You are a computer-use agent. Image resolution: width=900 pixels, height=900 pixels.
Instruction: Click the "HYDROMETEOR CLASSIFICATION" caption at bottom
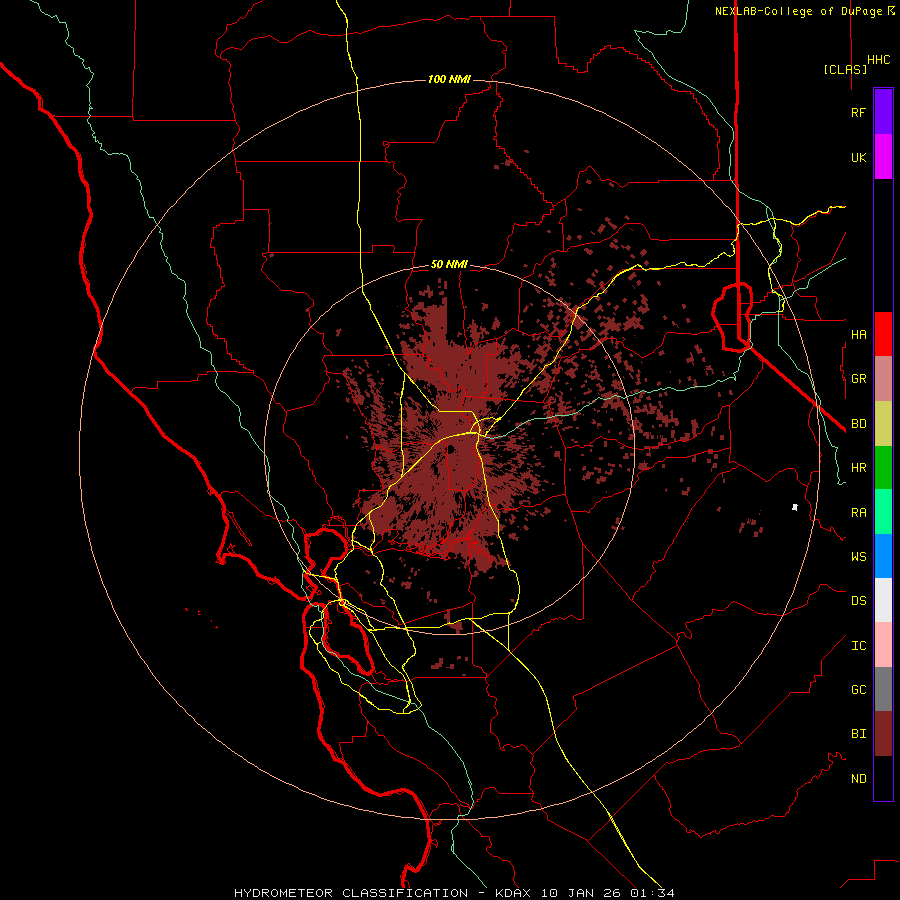coord(351,893)
